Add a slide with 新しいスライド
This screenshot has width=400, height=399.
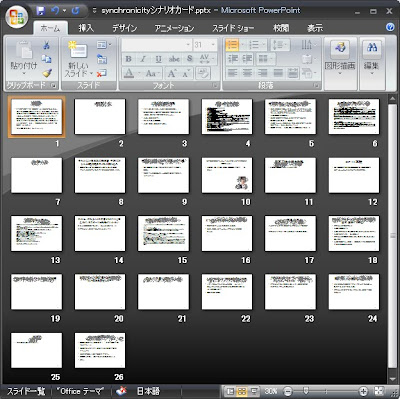pos(78,59)
